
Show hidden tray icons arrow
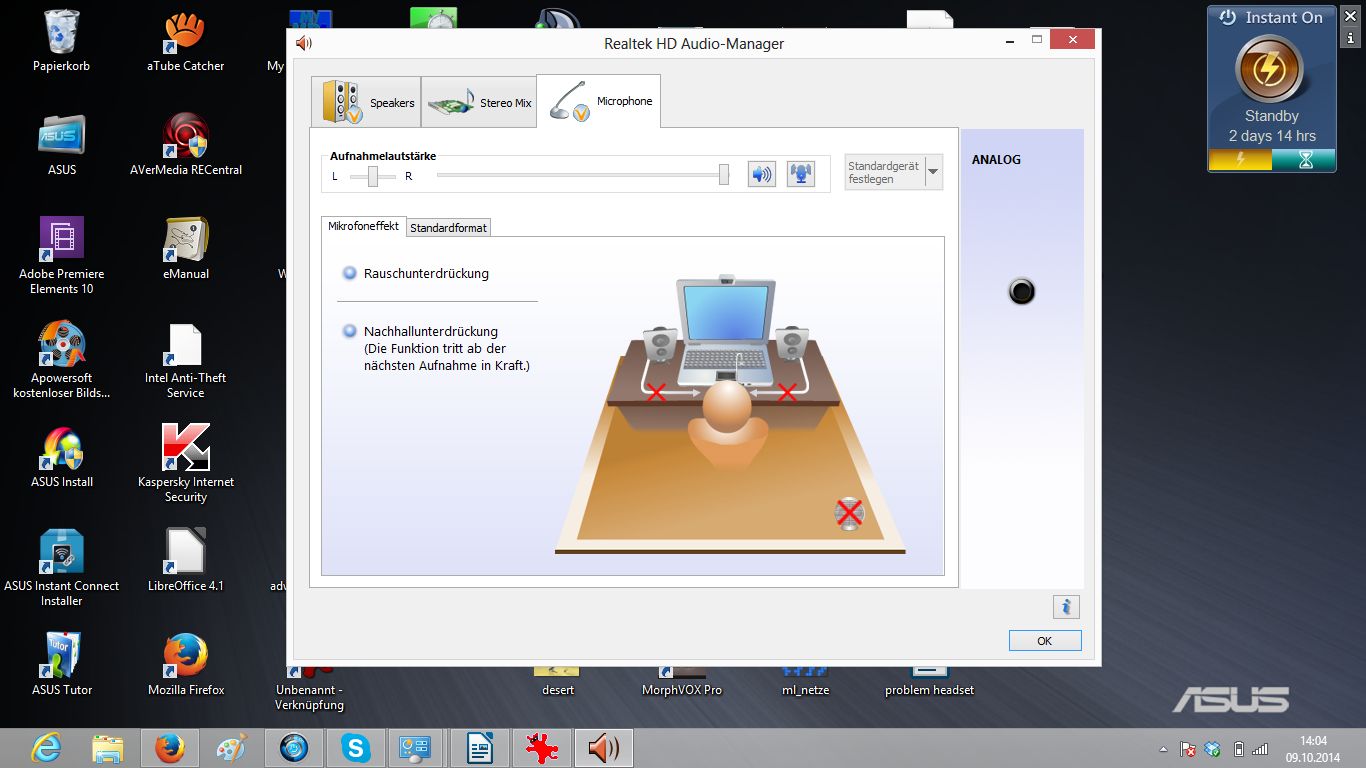coord(1163,749)
